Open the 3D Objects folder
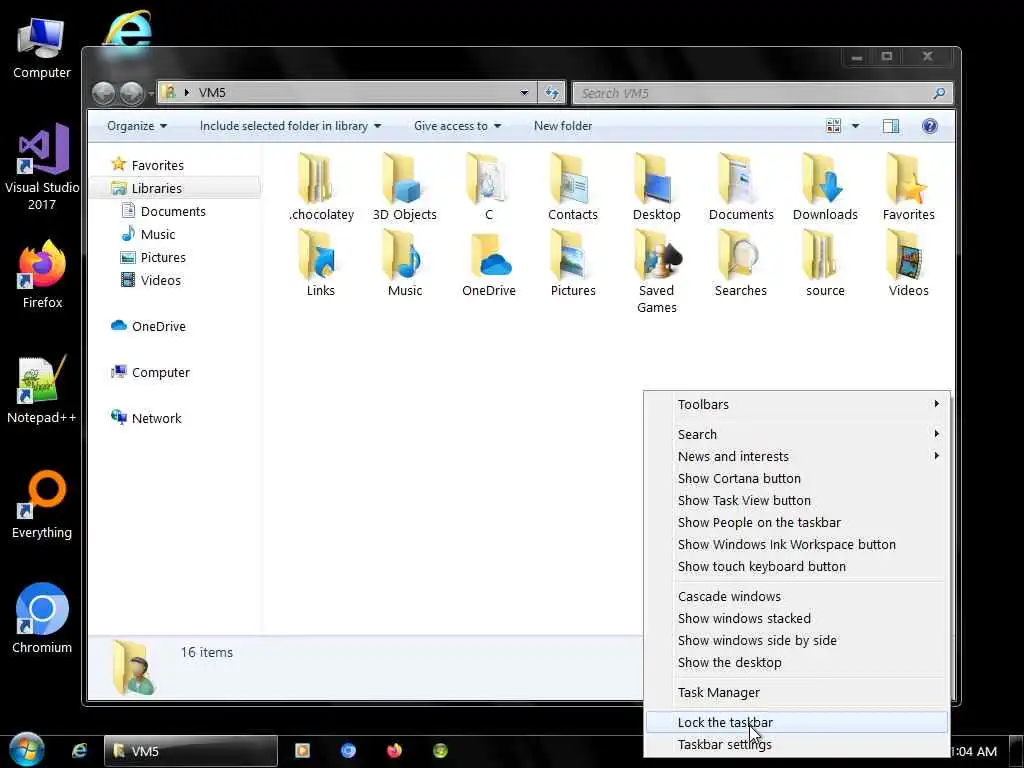 coord(404,187)
